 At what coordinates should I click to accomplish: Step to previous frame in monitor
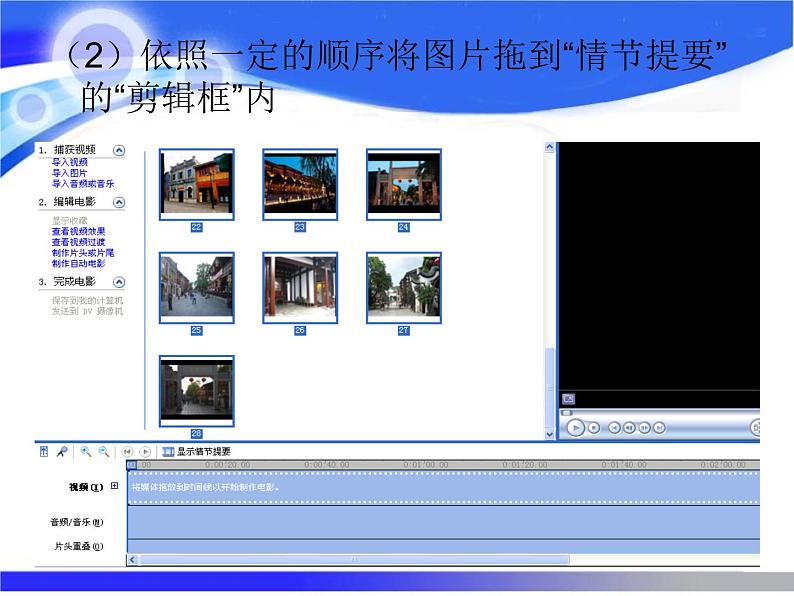629,428
